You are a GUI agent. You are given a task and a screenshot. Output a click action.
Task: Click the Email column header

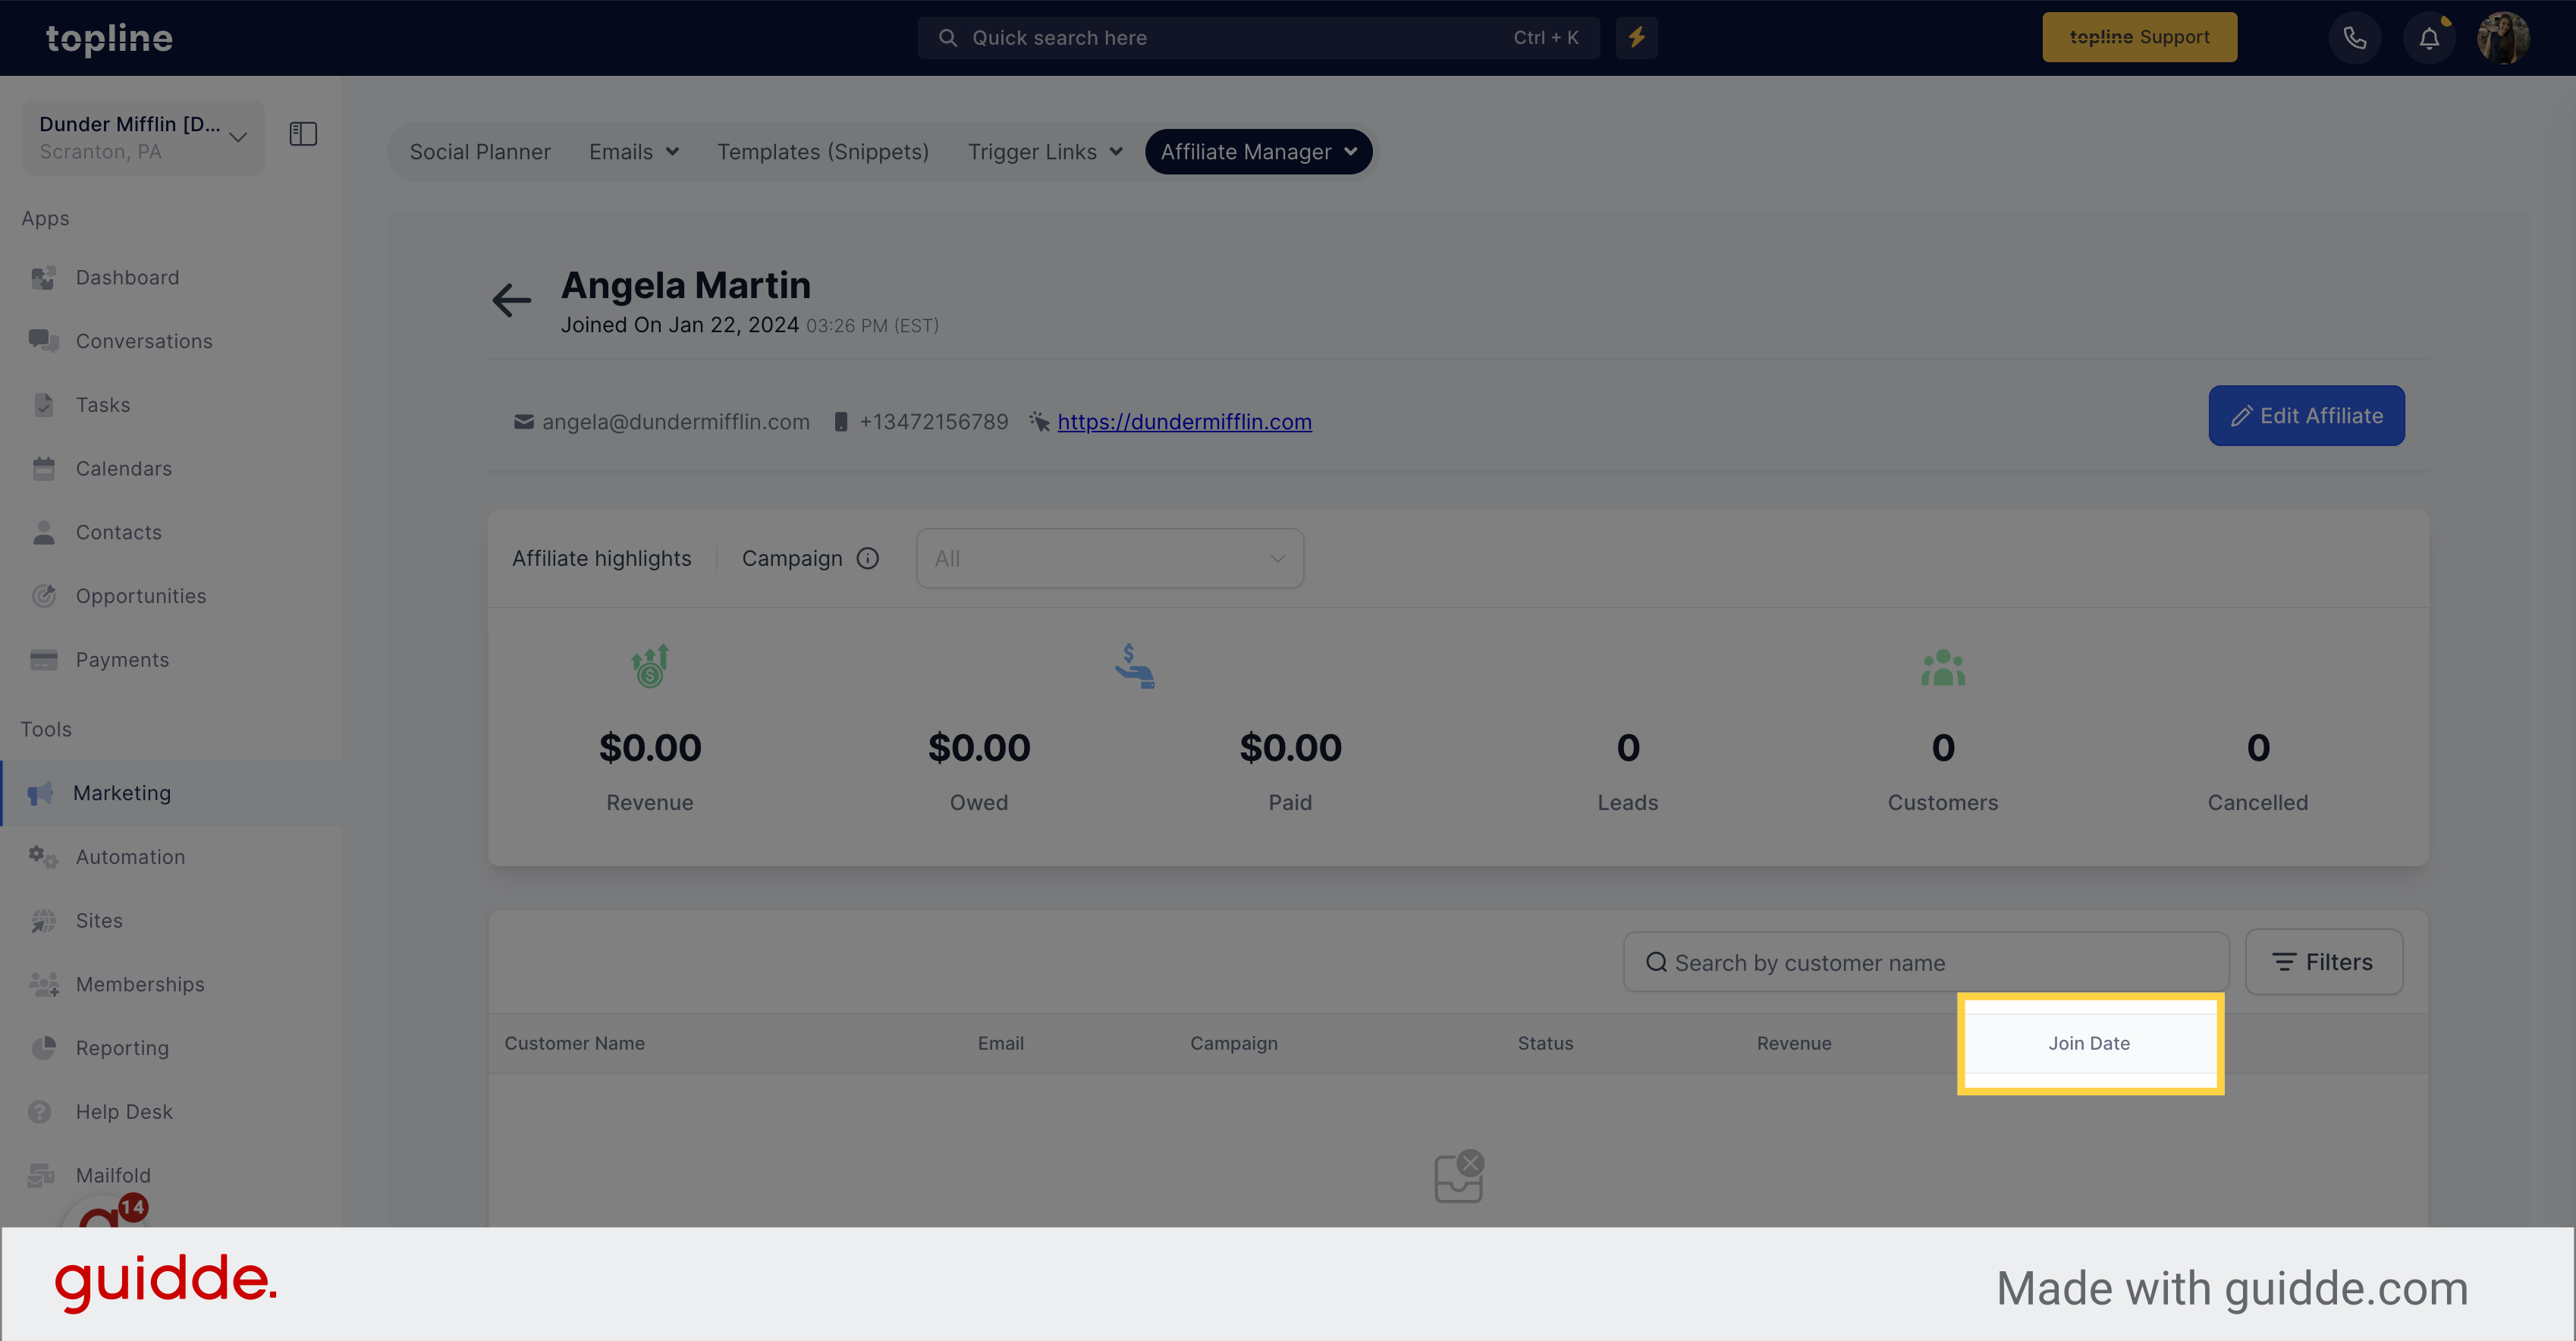(x=1000, y=1043)
